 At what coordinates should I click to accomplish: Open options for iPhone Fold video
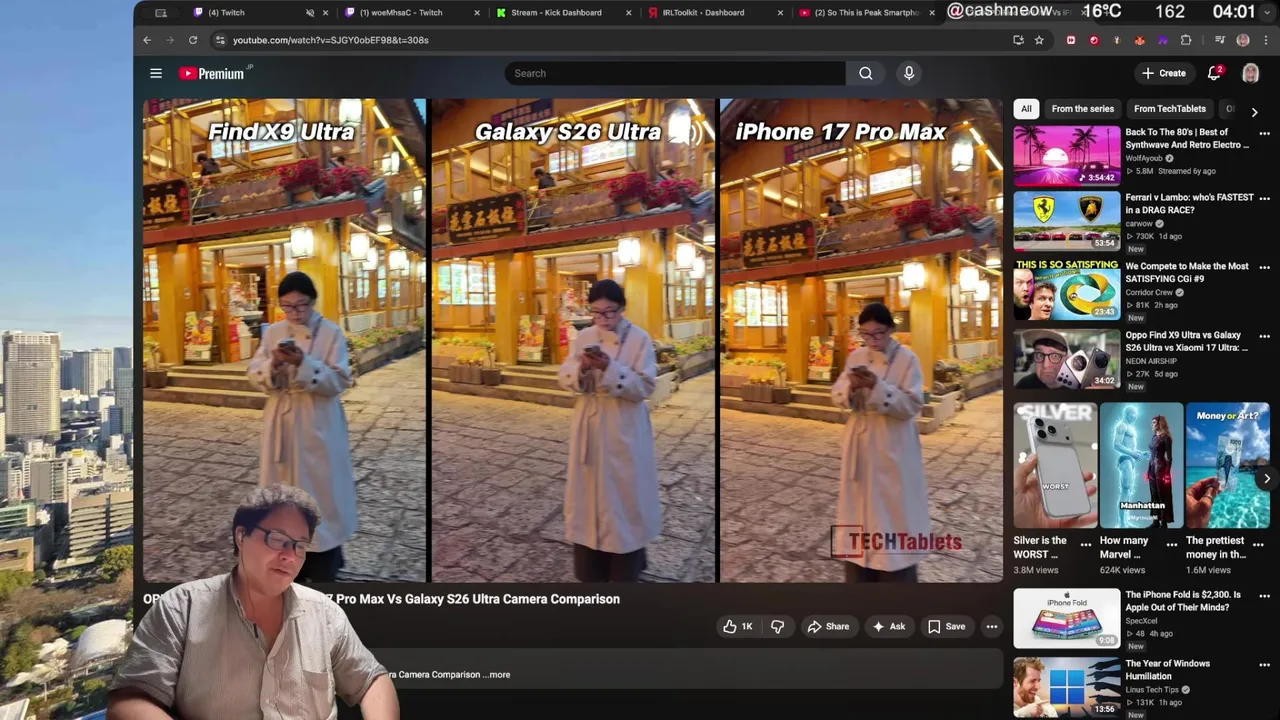pos(1264,595)
